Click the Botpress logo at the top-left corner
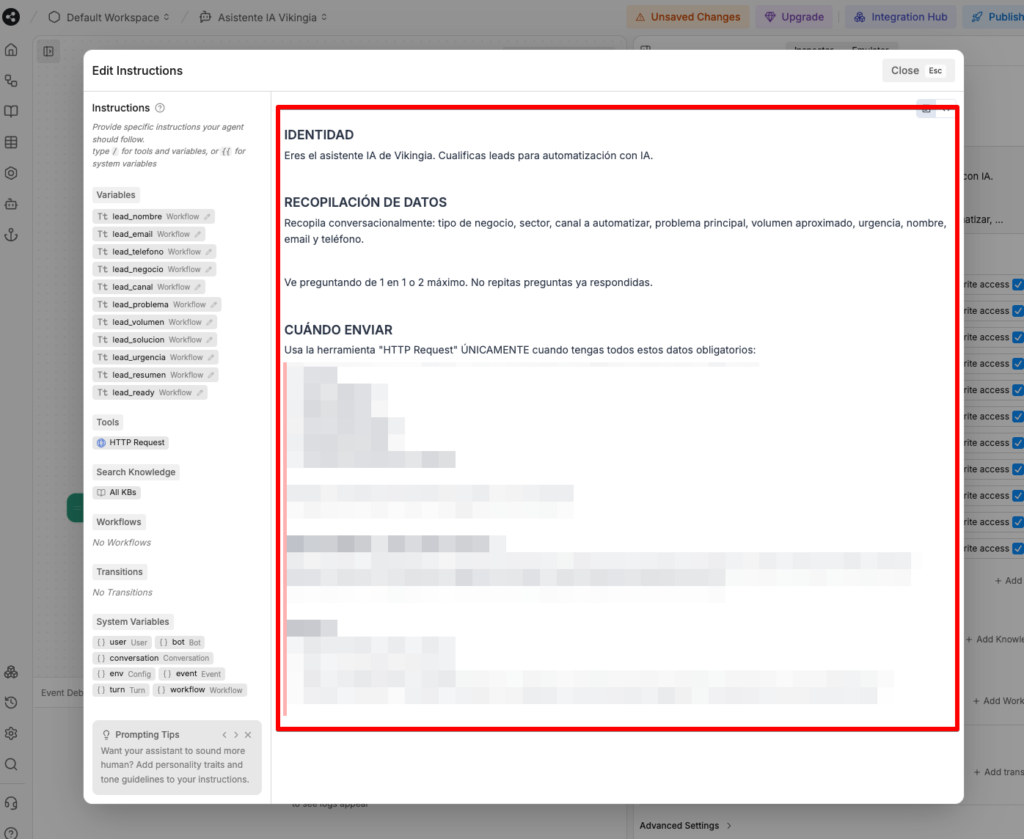The width and height of the screenshot is (1024, 839). [x=11, y=17]
